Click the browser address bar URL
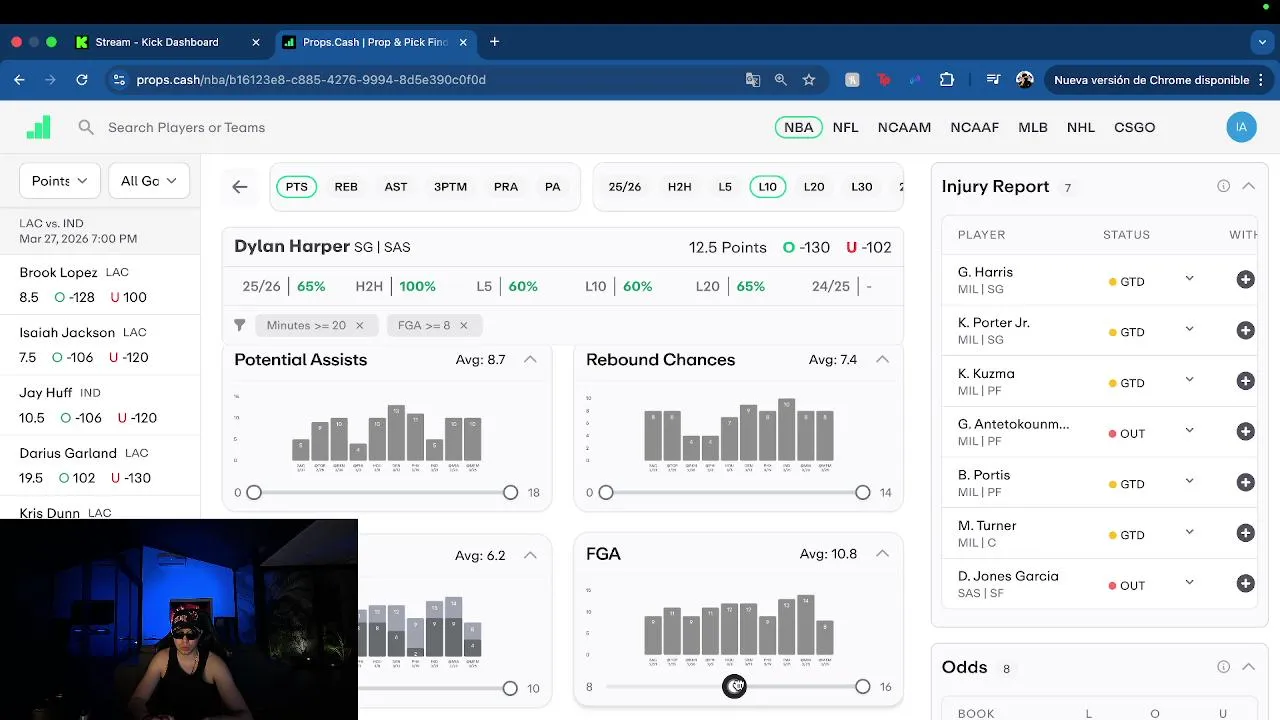This screenshot has width=1280, height=720. [x=311, y=80]
